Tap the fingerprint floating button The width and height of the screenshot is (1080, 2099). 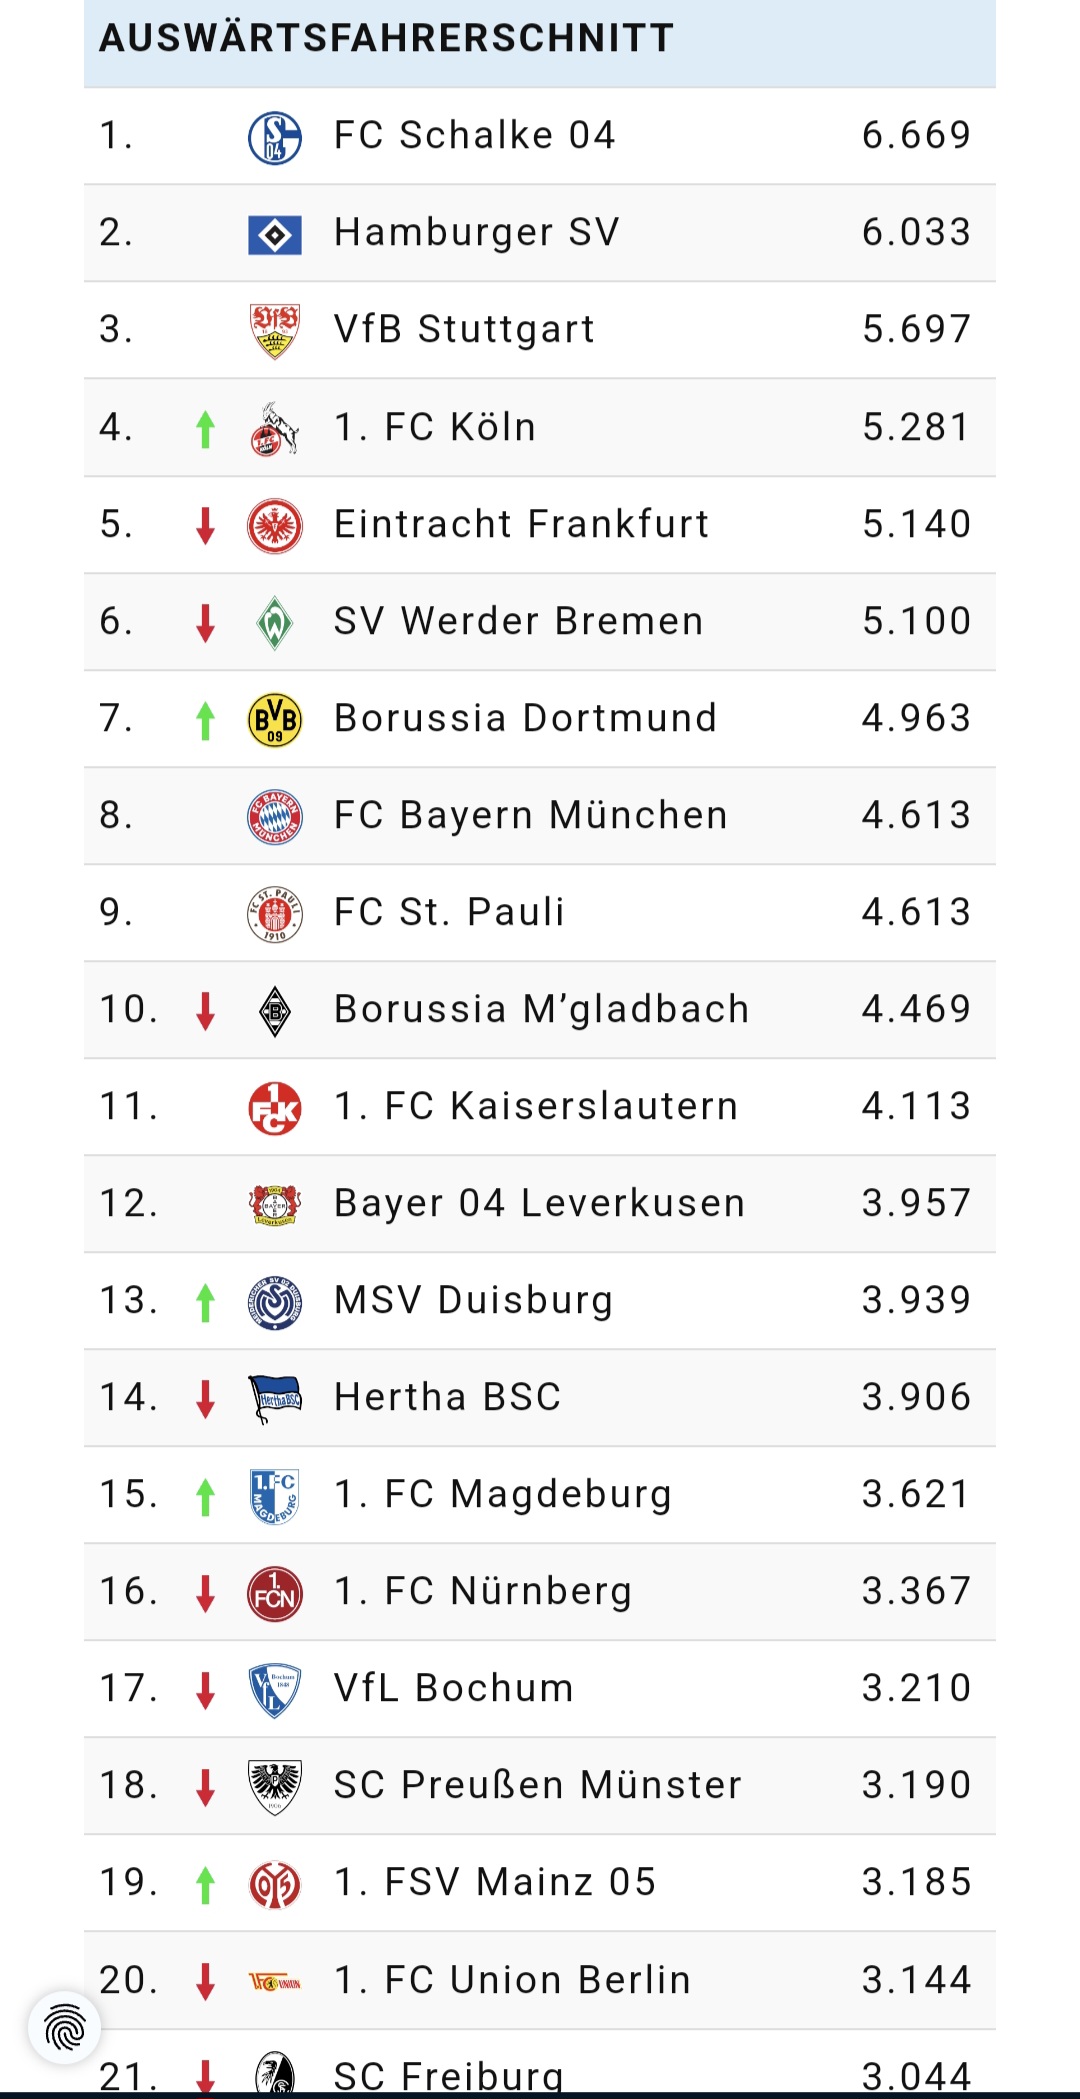(x=65, y=2028)
